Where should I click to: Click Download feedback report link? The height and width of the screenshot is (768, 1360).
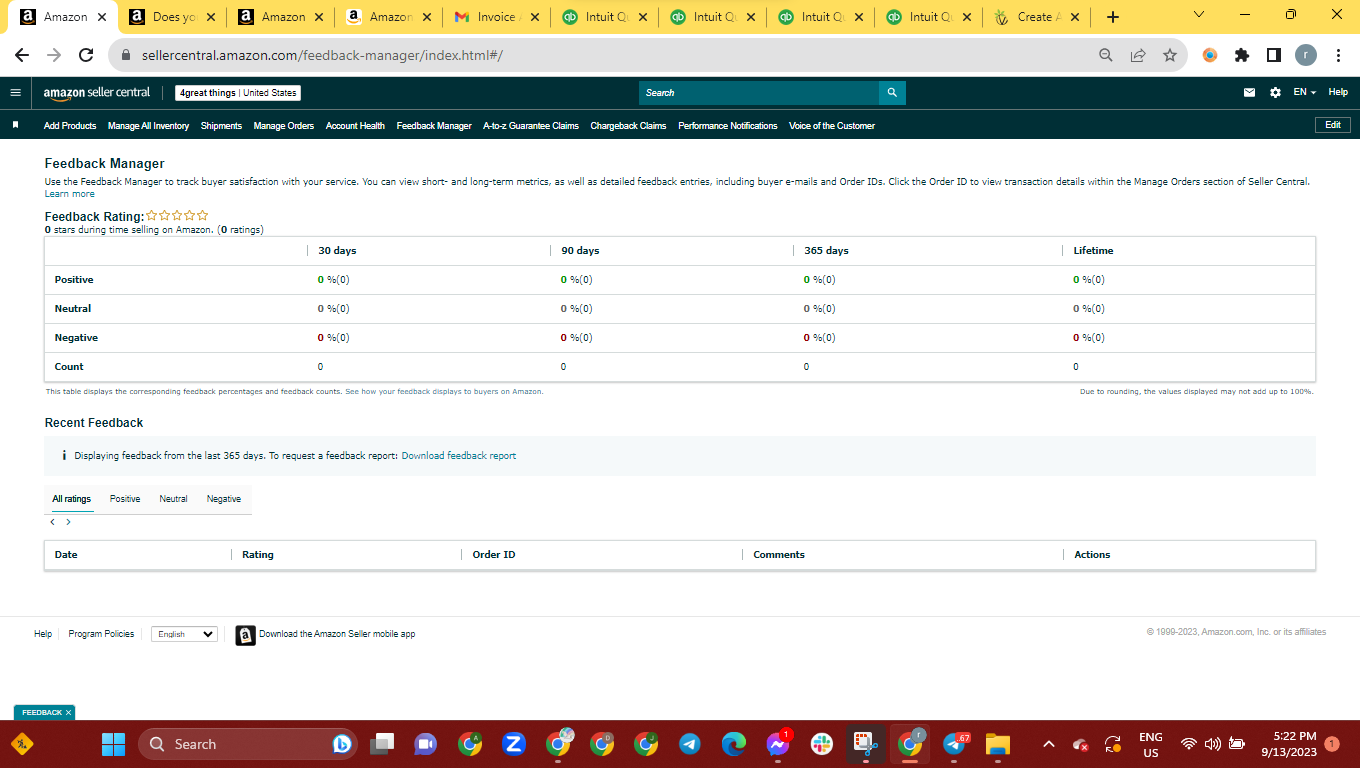click(x=459, y=455)
